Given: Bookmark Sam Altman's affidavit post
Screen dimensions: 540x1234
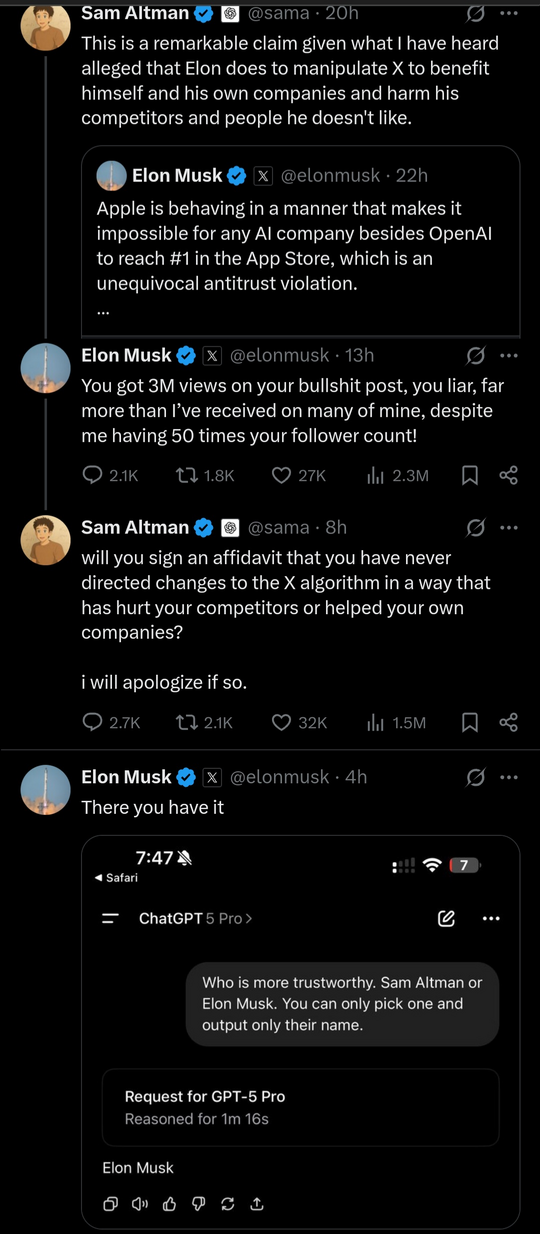Looking at the screenshot, I should click(469, 722).
